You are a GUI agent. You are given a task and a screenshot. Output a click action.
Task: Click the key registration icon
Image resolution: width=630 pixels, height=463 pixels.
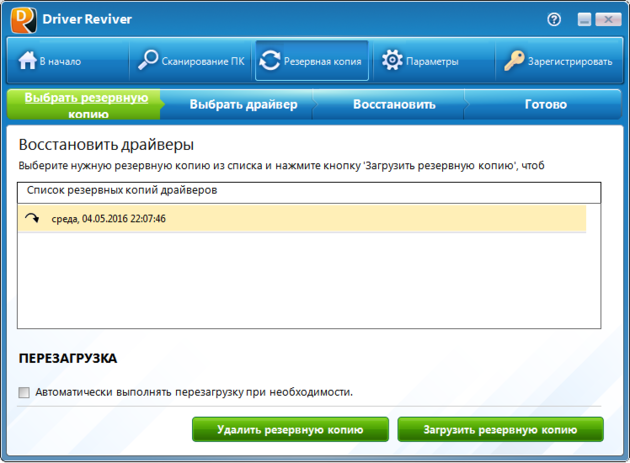tap(514, 61)
